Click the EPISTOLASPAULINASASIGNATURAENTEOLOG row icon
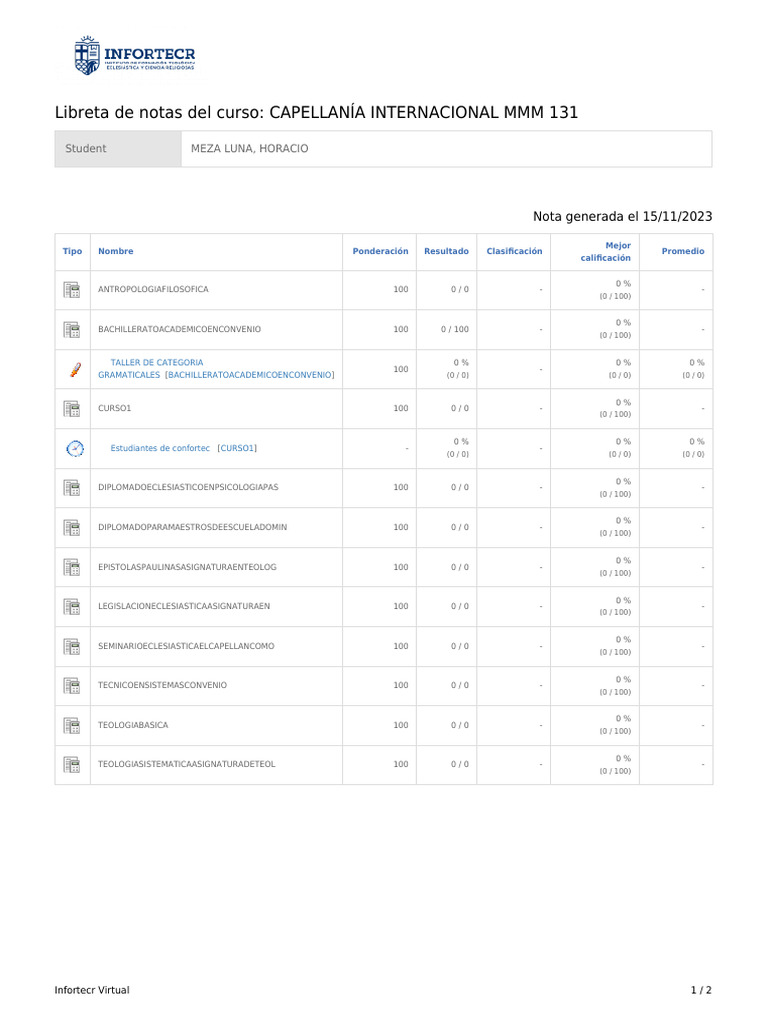 (x=72, y=567)
